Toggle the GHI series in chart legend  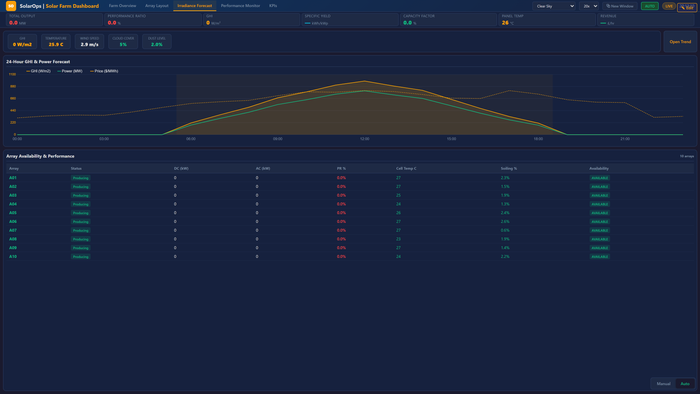point(38,71)
